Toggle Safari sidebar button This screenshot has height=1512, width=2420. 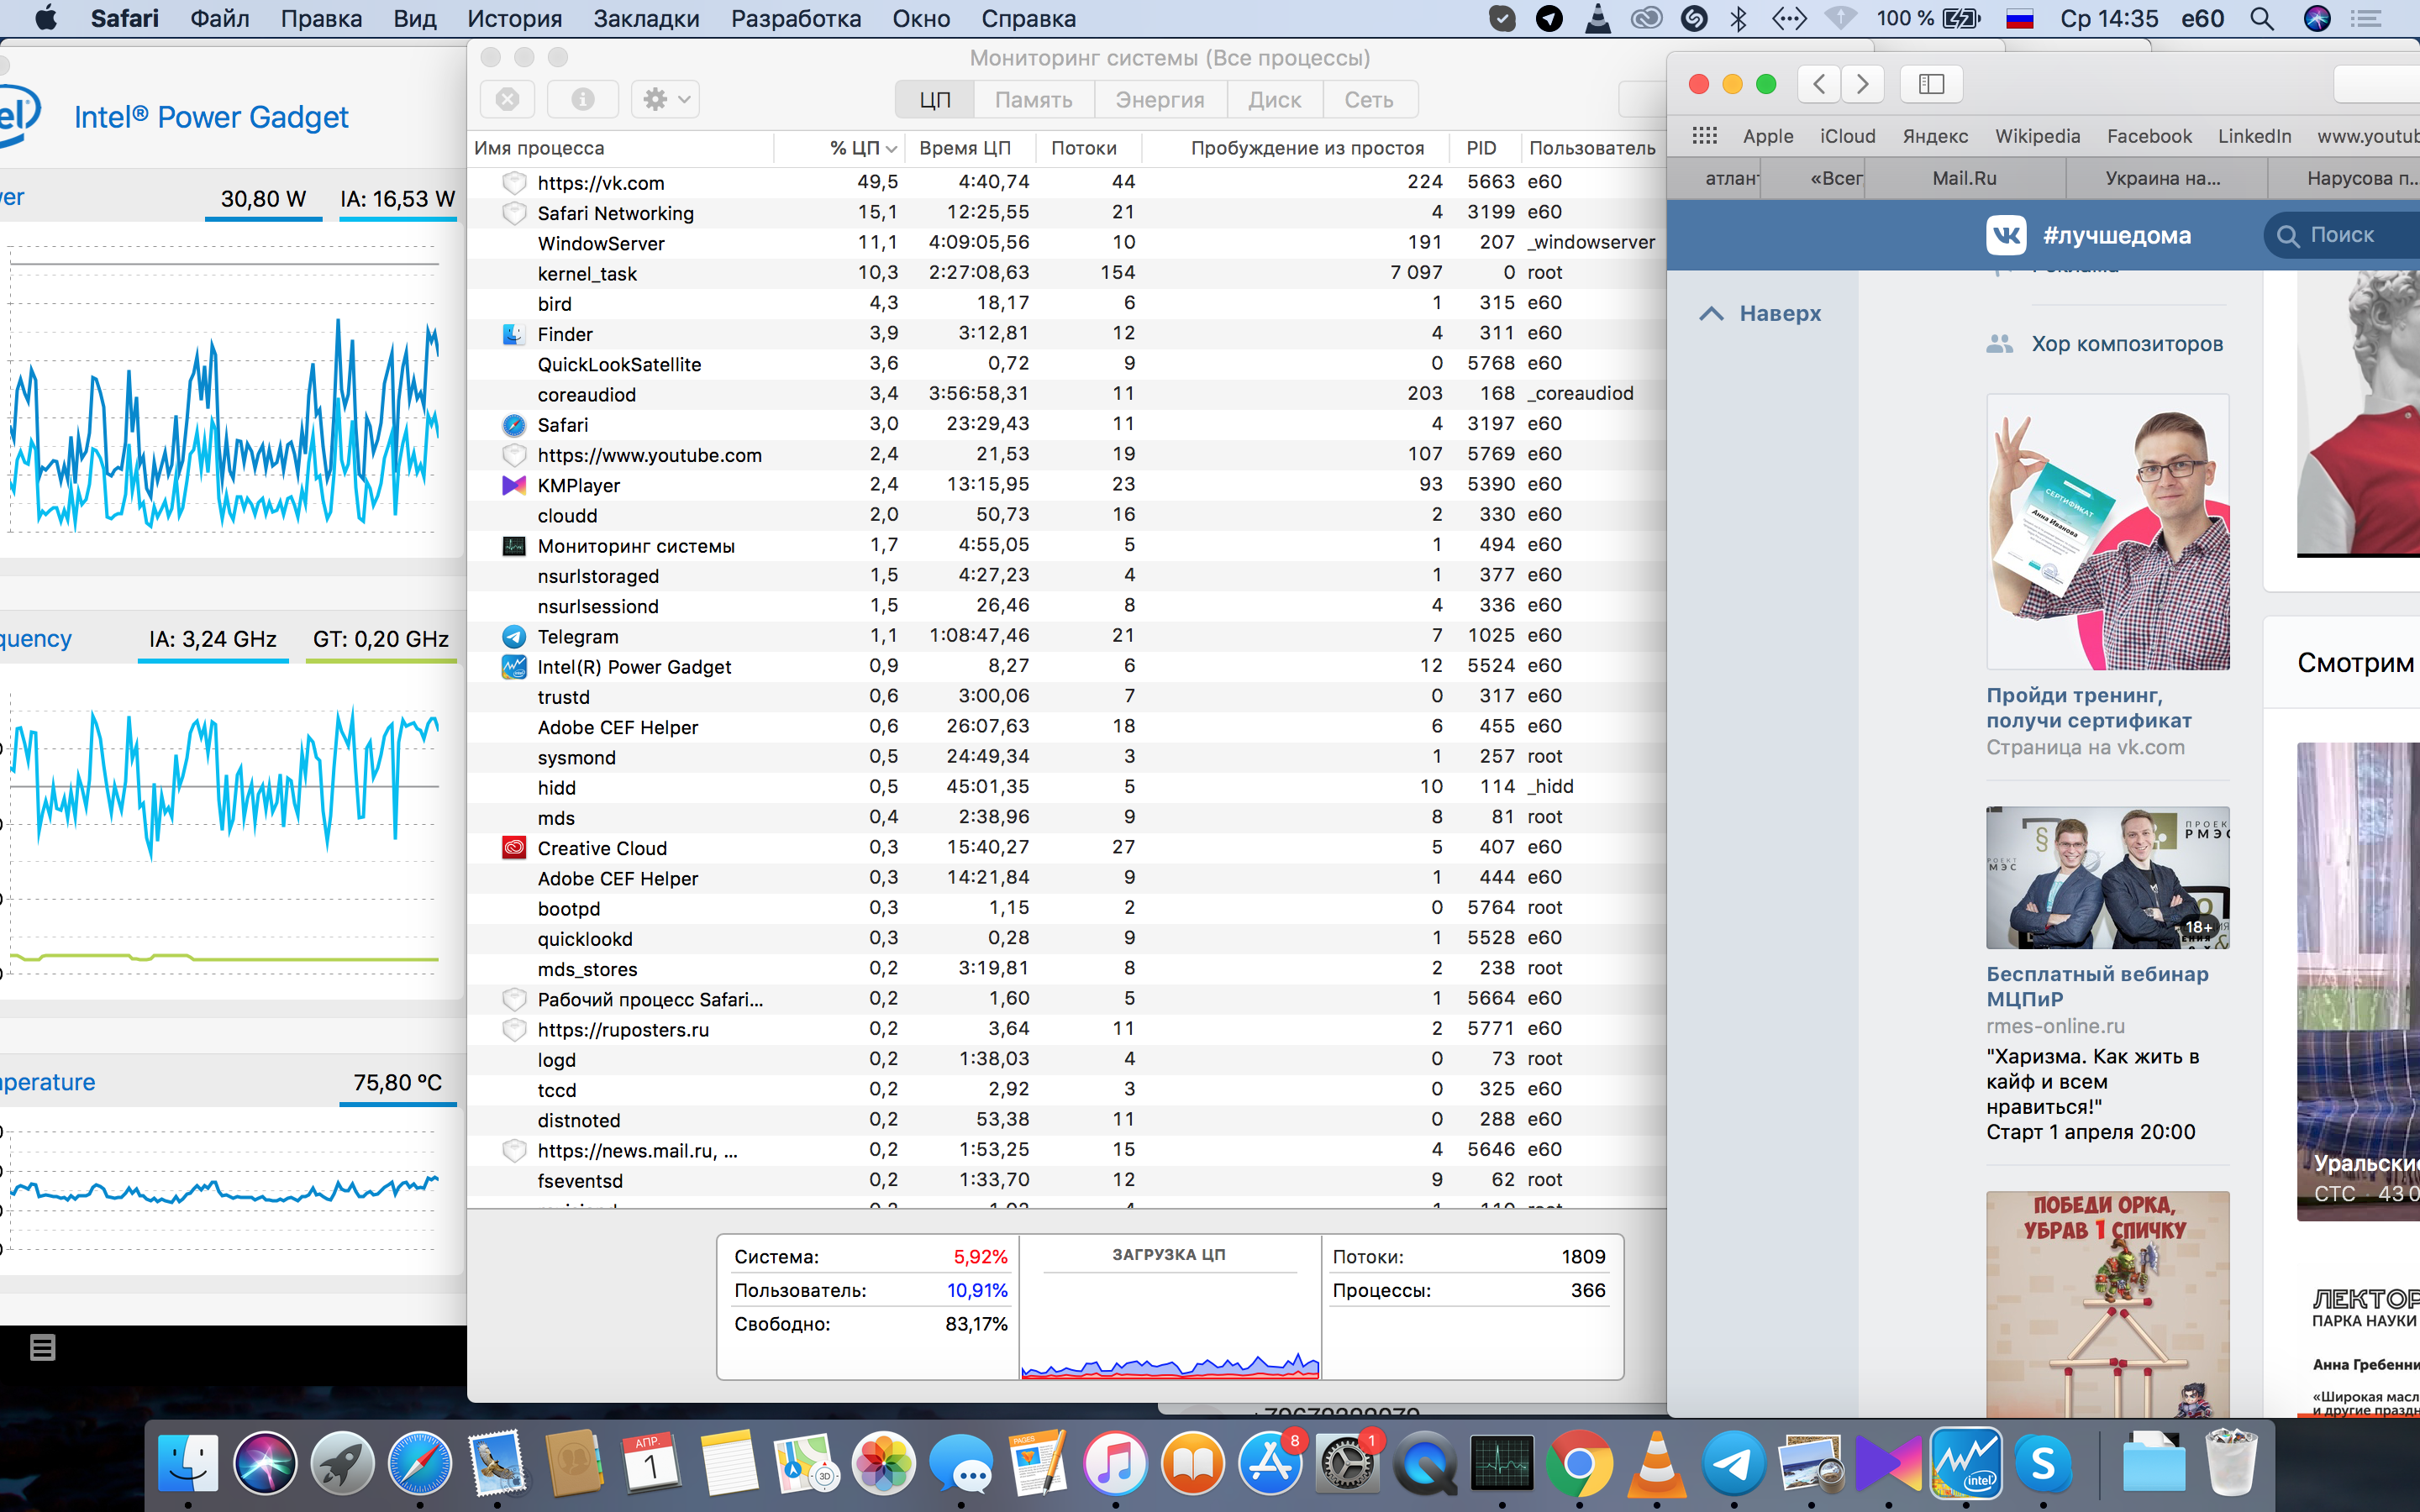(x=1931, y=84)
